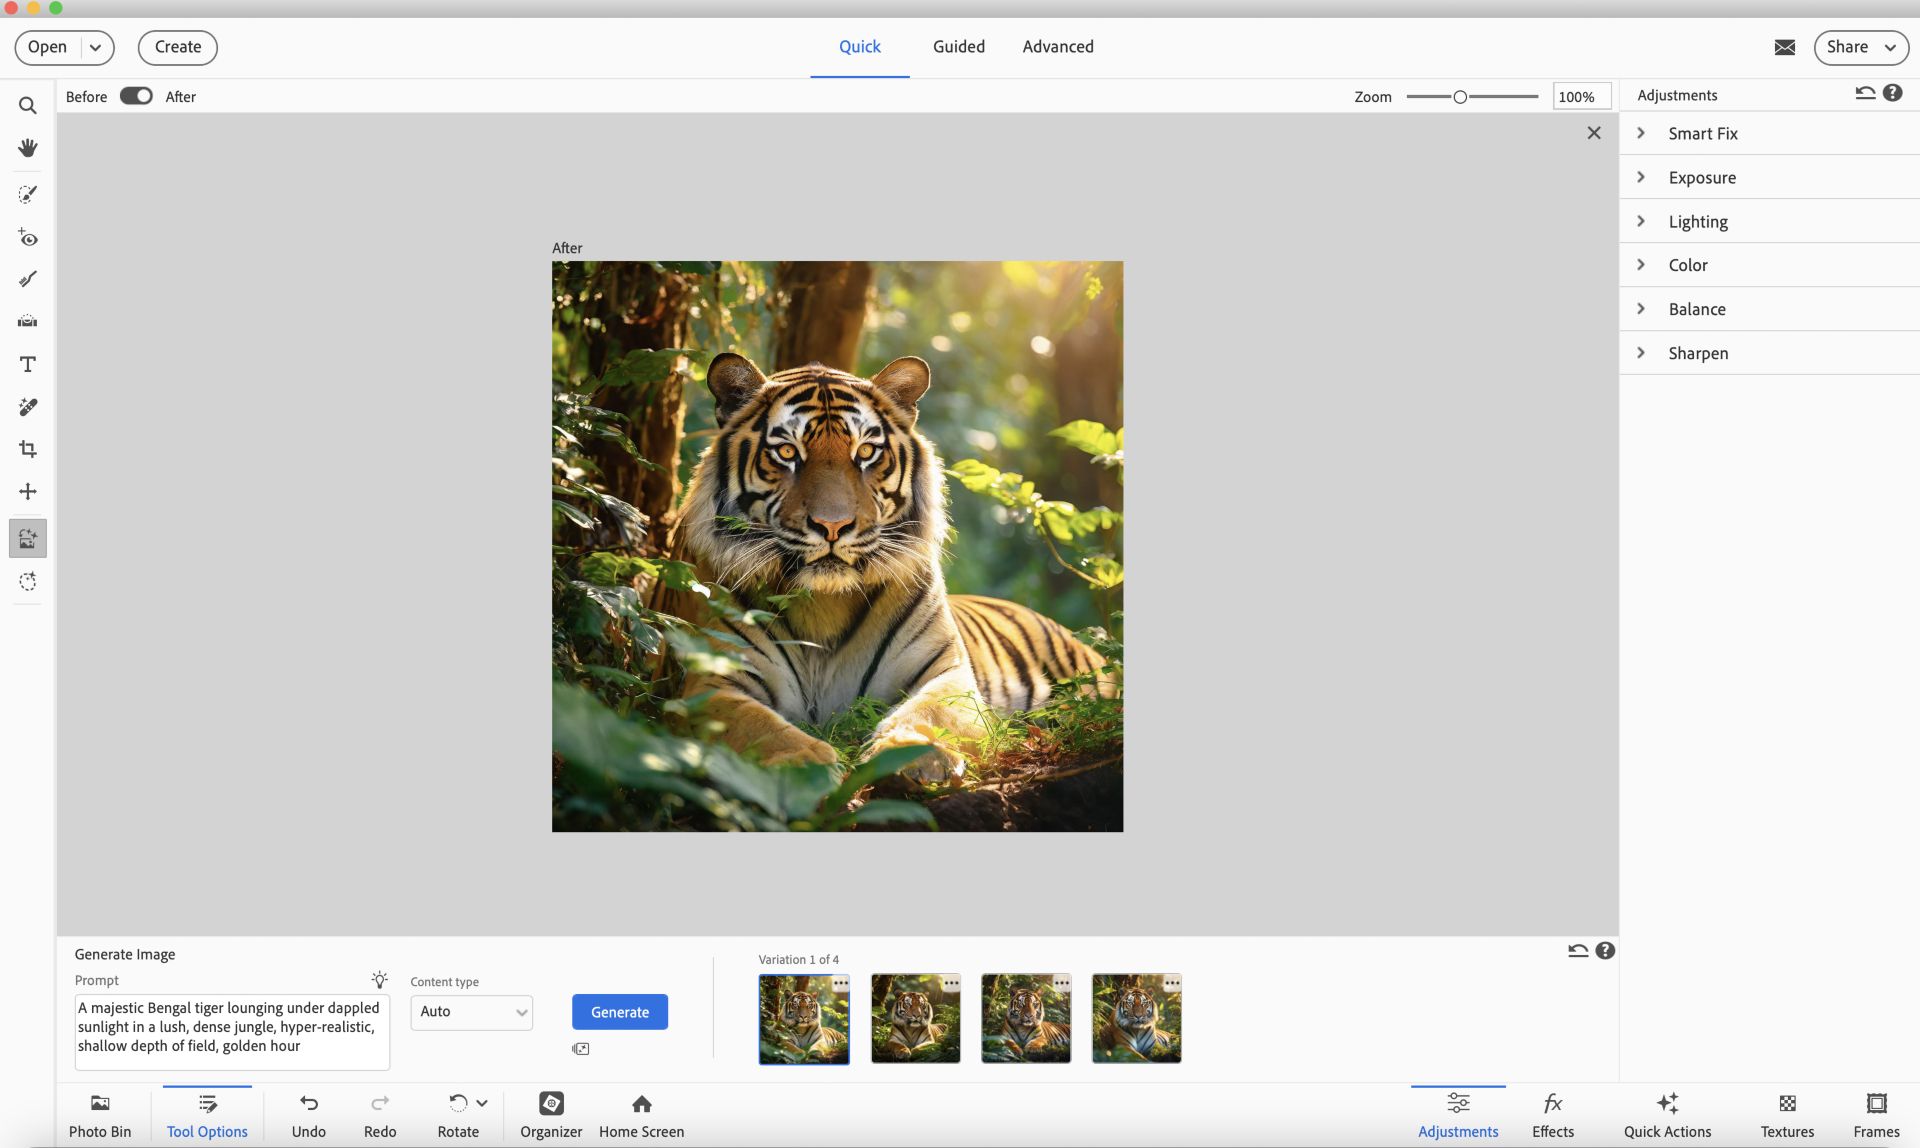Screen dimensions: 1920x1148
Task: Select the Move tool
Action: click(28, 491)
